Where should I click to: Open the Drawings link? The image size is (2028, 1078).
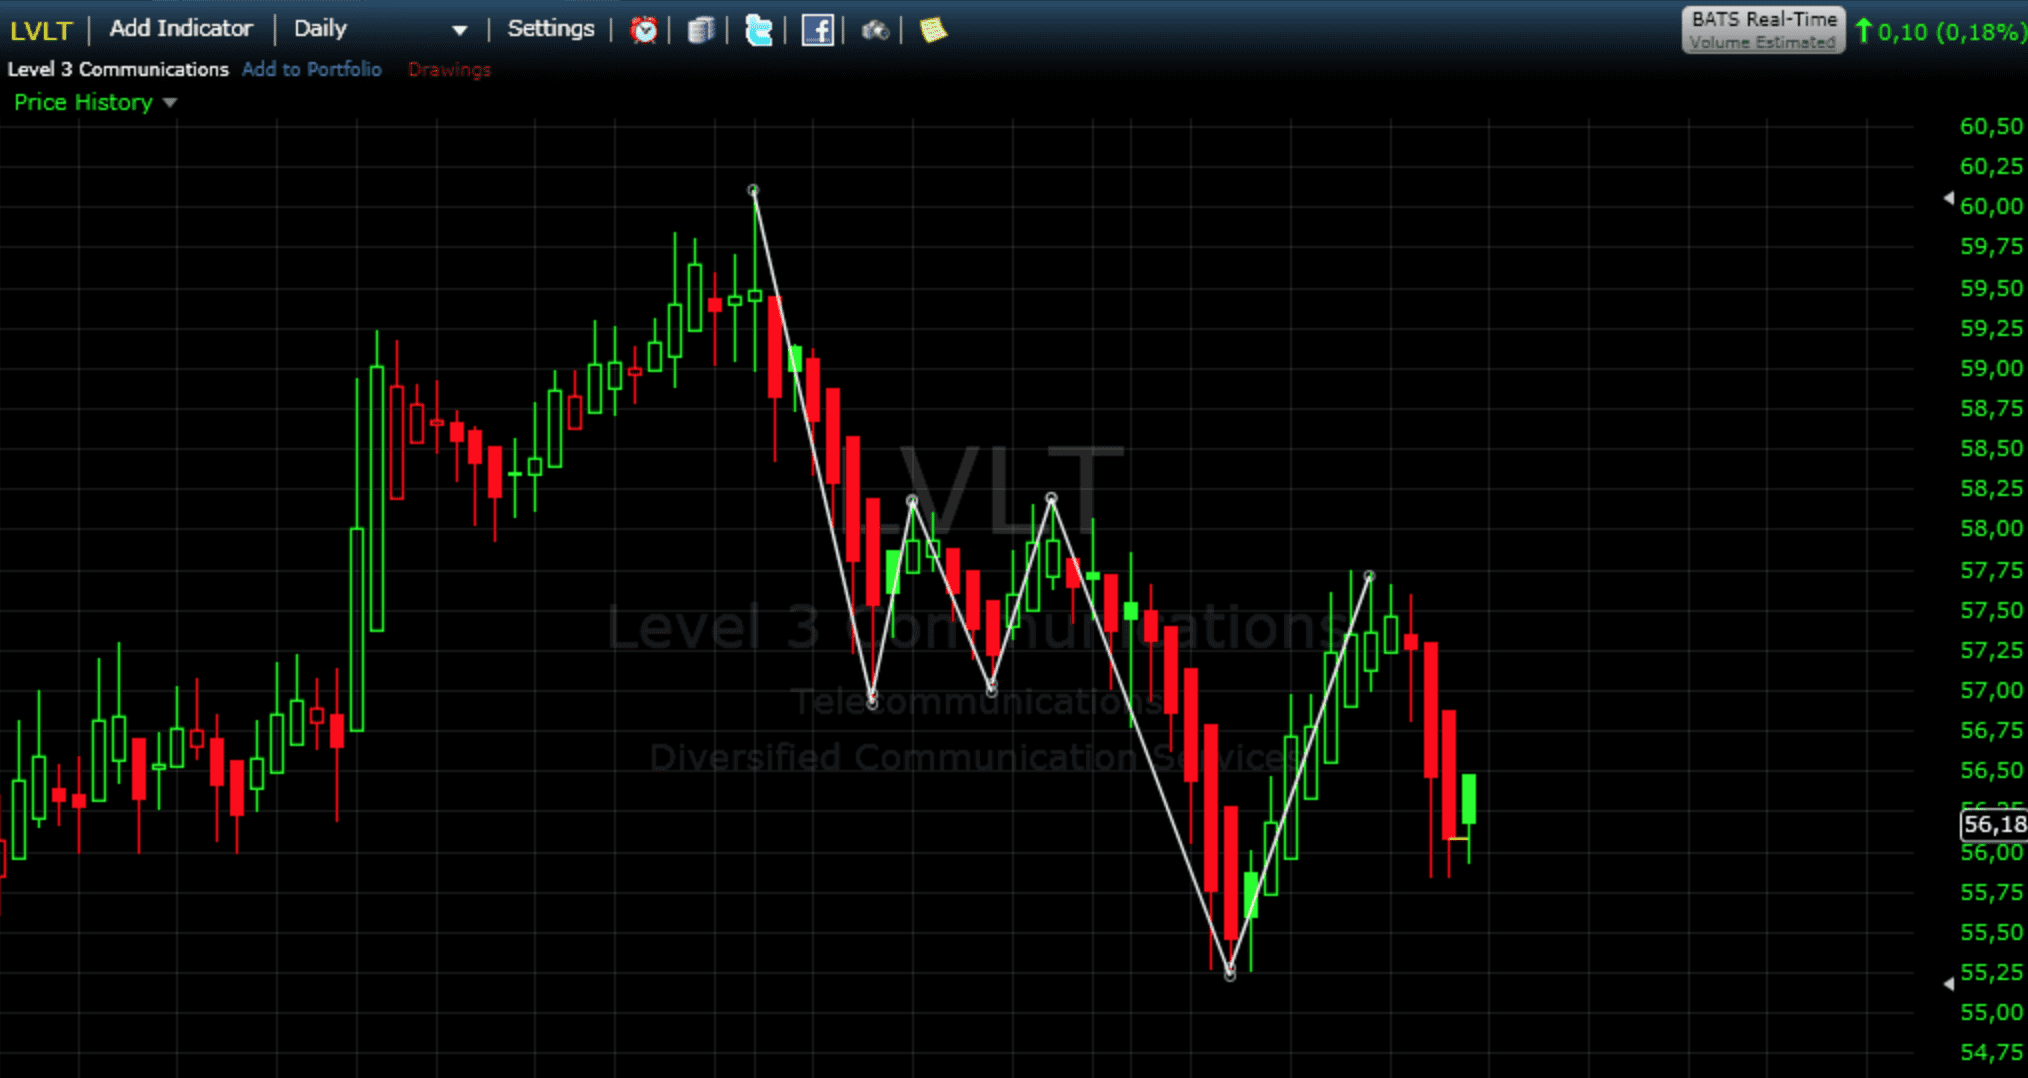pos(449,69)
